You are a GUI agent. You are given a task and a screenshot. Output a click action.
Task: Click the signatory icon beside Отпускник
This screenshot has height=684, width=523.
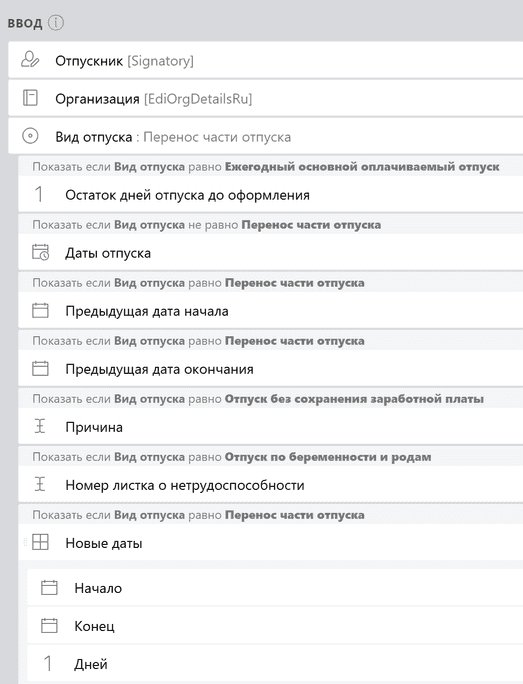pos(30,60)
